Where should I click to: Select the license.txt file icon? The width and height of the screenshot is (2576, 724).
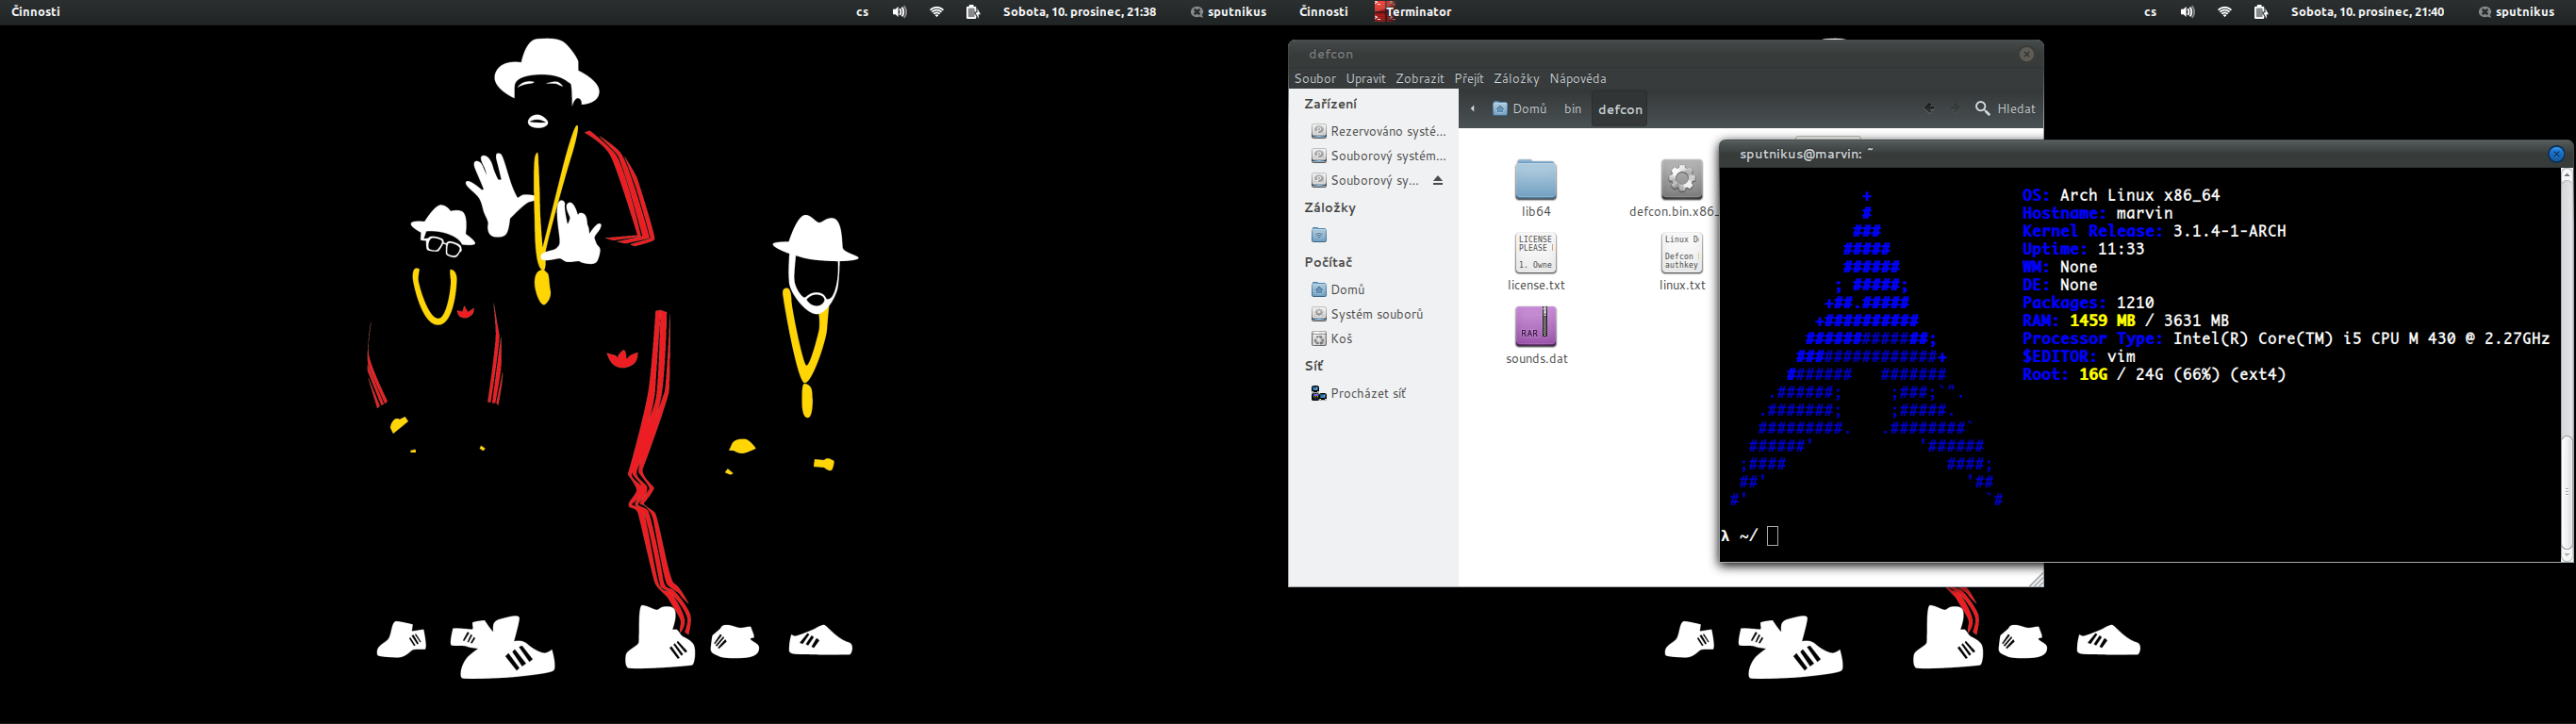1535,253
